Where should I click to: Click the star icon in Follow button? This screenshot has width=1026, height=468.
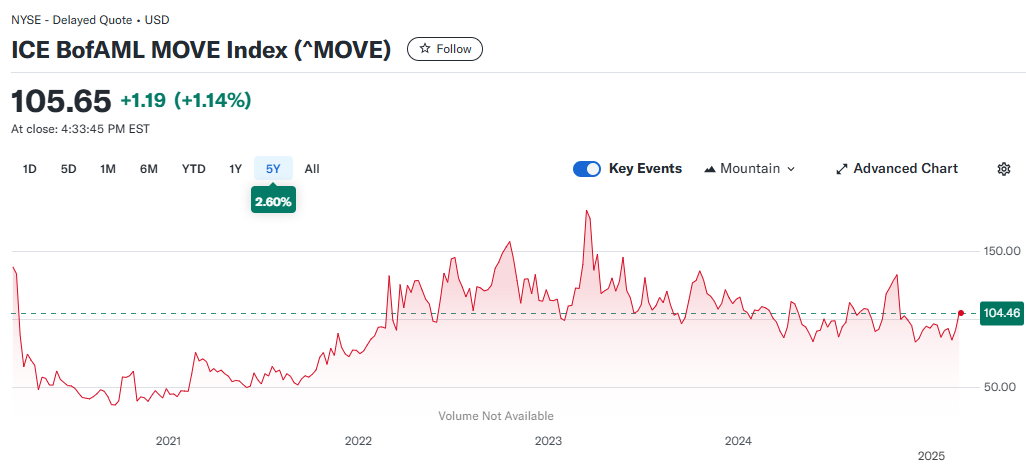[425, 49]
